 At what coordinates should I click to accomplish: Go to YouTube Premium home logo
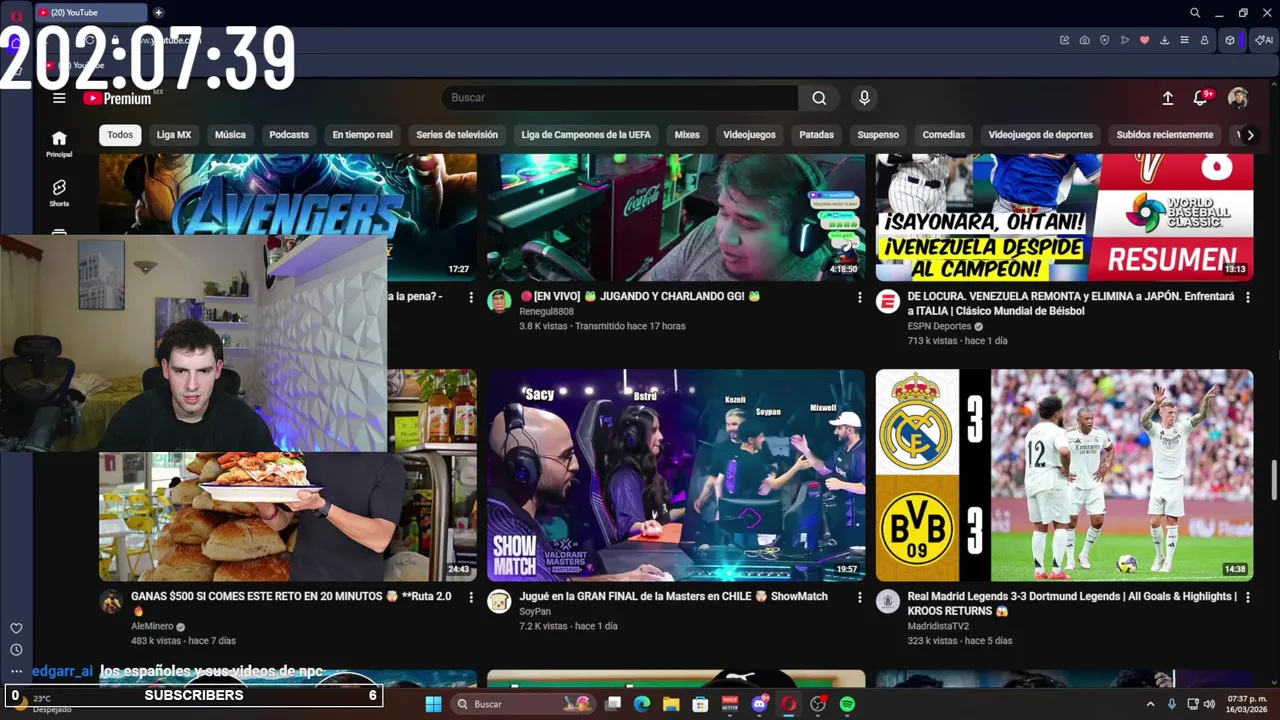(x=117, y=98)
